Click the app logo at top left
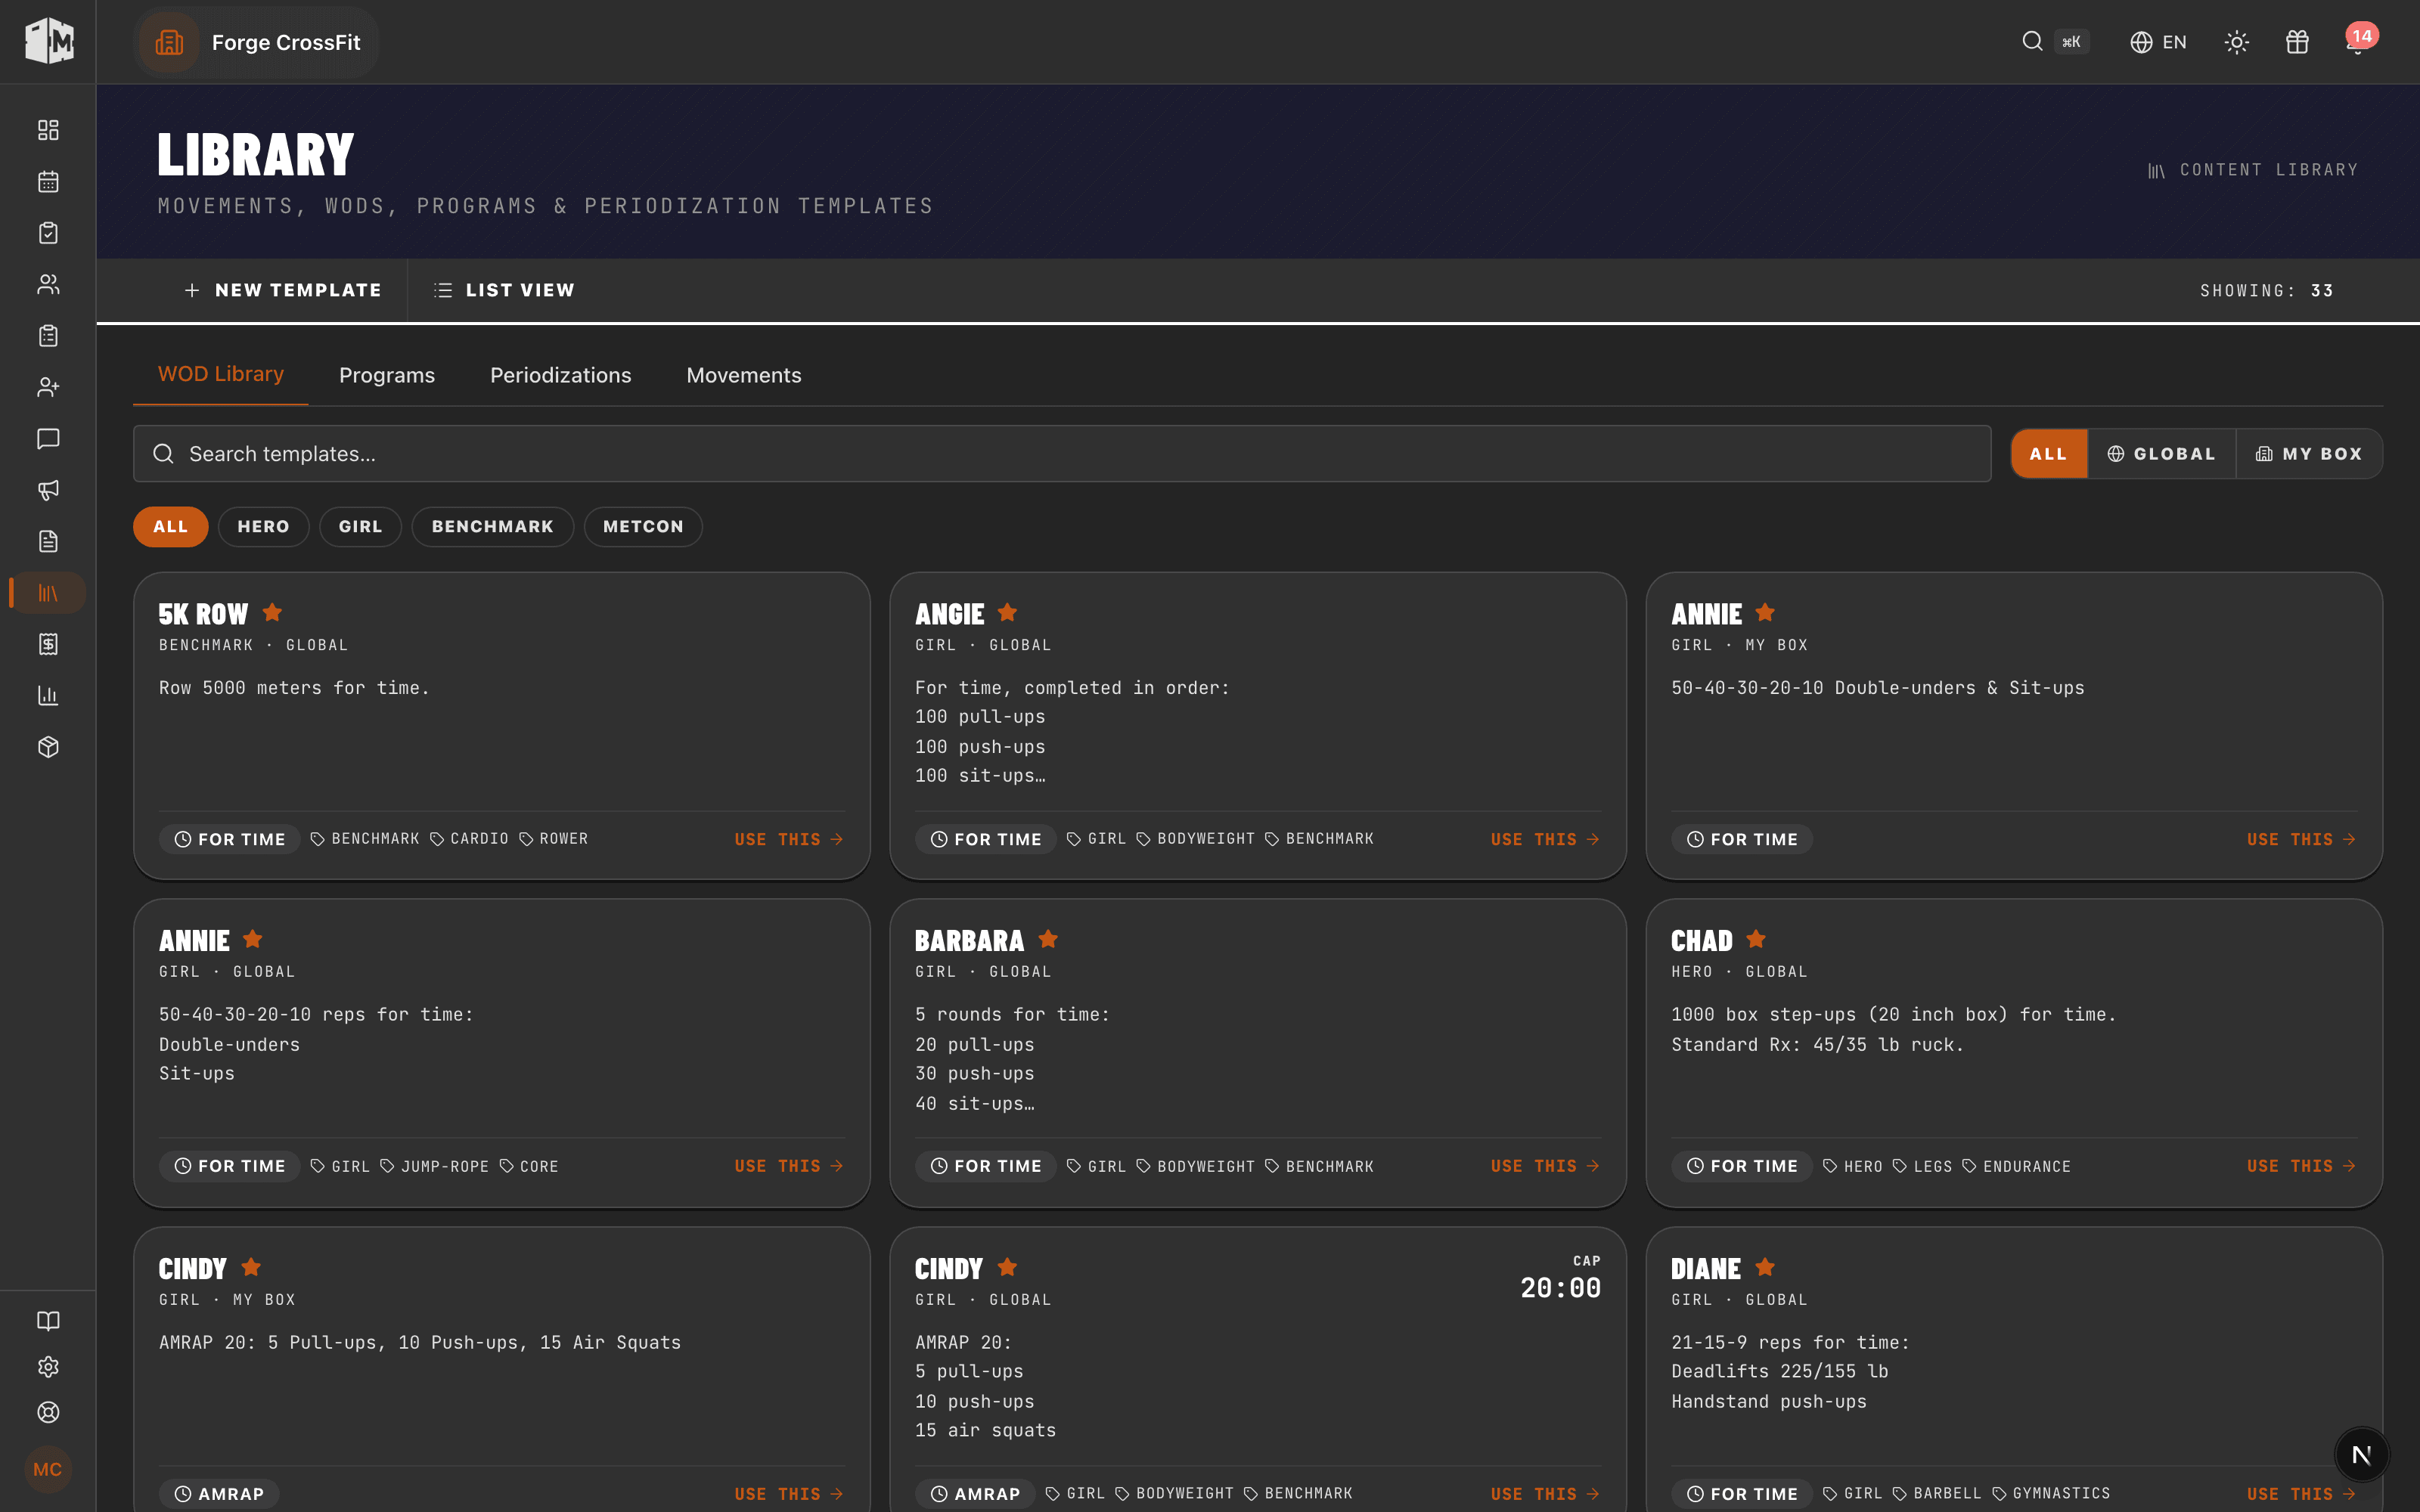 [x=48, y=41]
